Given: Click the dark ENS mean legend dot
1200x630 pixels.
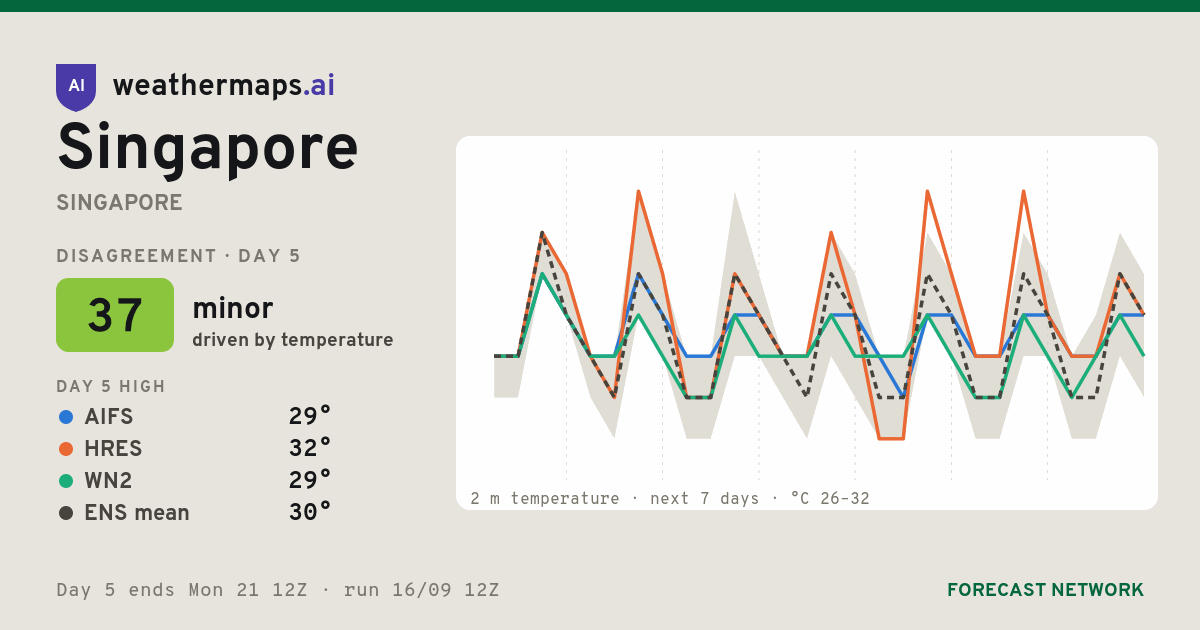Looking at the screenshot, I should tap(66, 513).
